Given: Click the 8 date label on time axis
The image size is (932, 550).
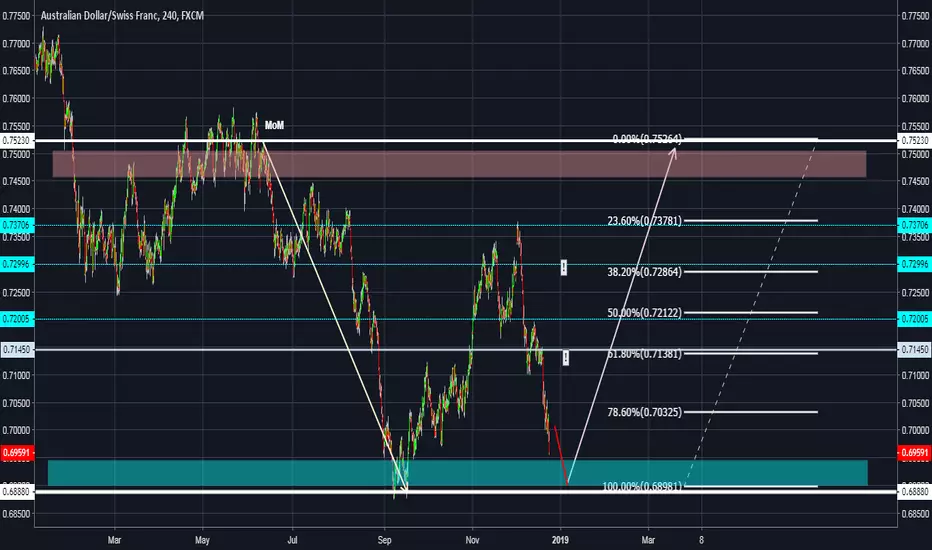Looking at the screenshot, I should coord(701,540).
